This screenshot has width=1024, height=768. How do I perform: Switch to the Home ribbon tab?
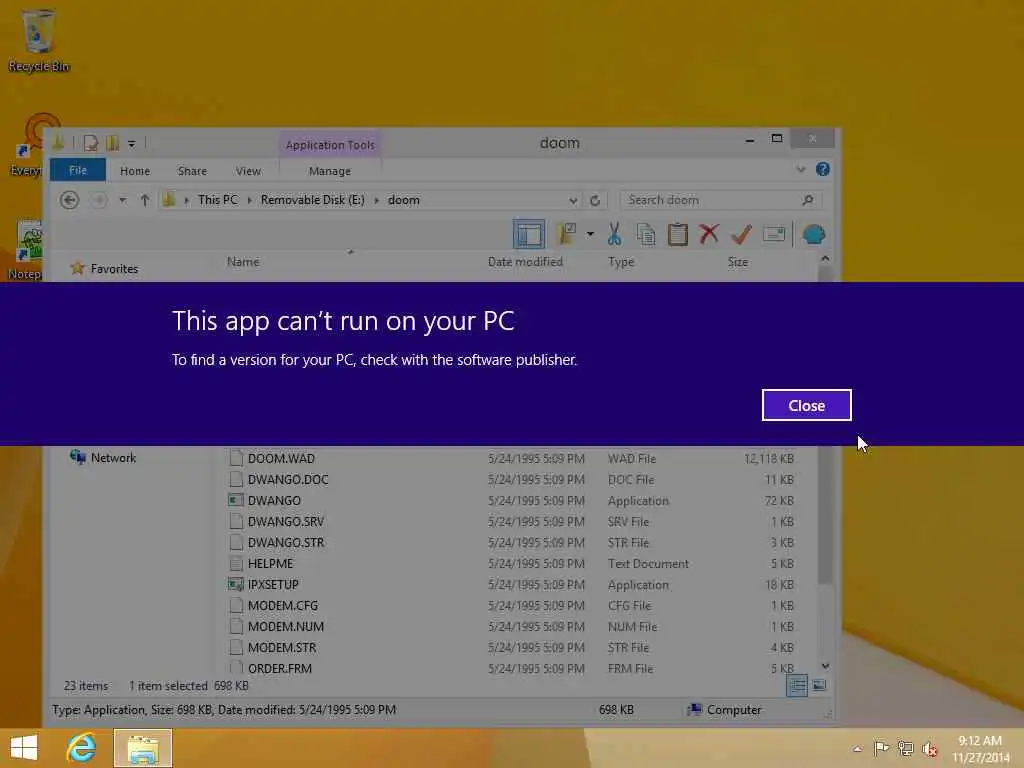point(135,170)
